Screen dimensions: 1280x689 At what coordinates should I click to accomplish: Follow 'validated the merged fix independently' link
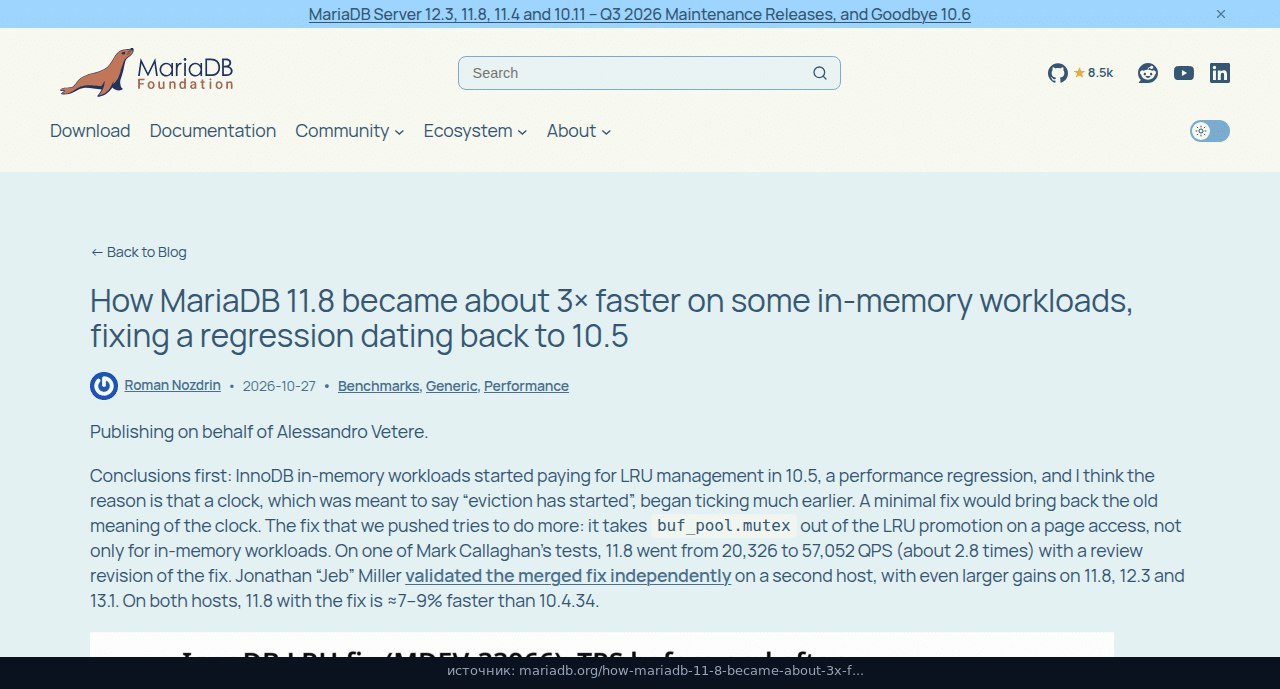568,576
